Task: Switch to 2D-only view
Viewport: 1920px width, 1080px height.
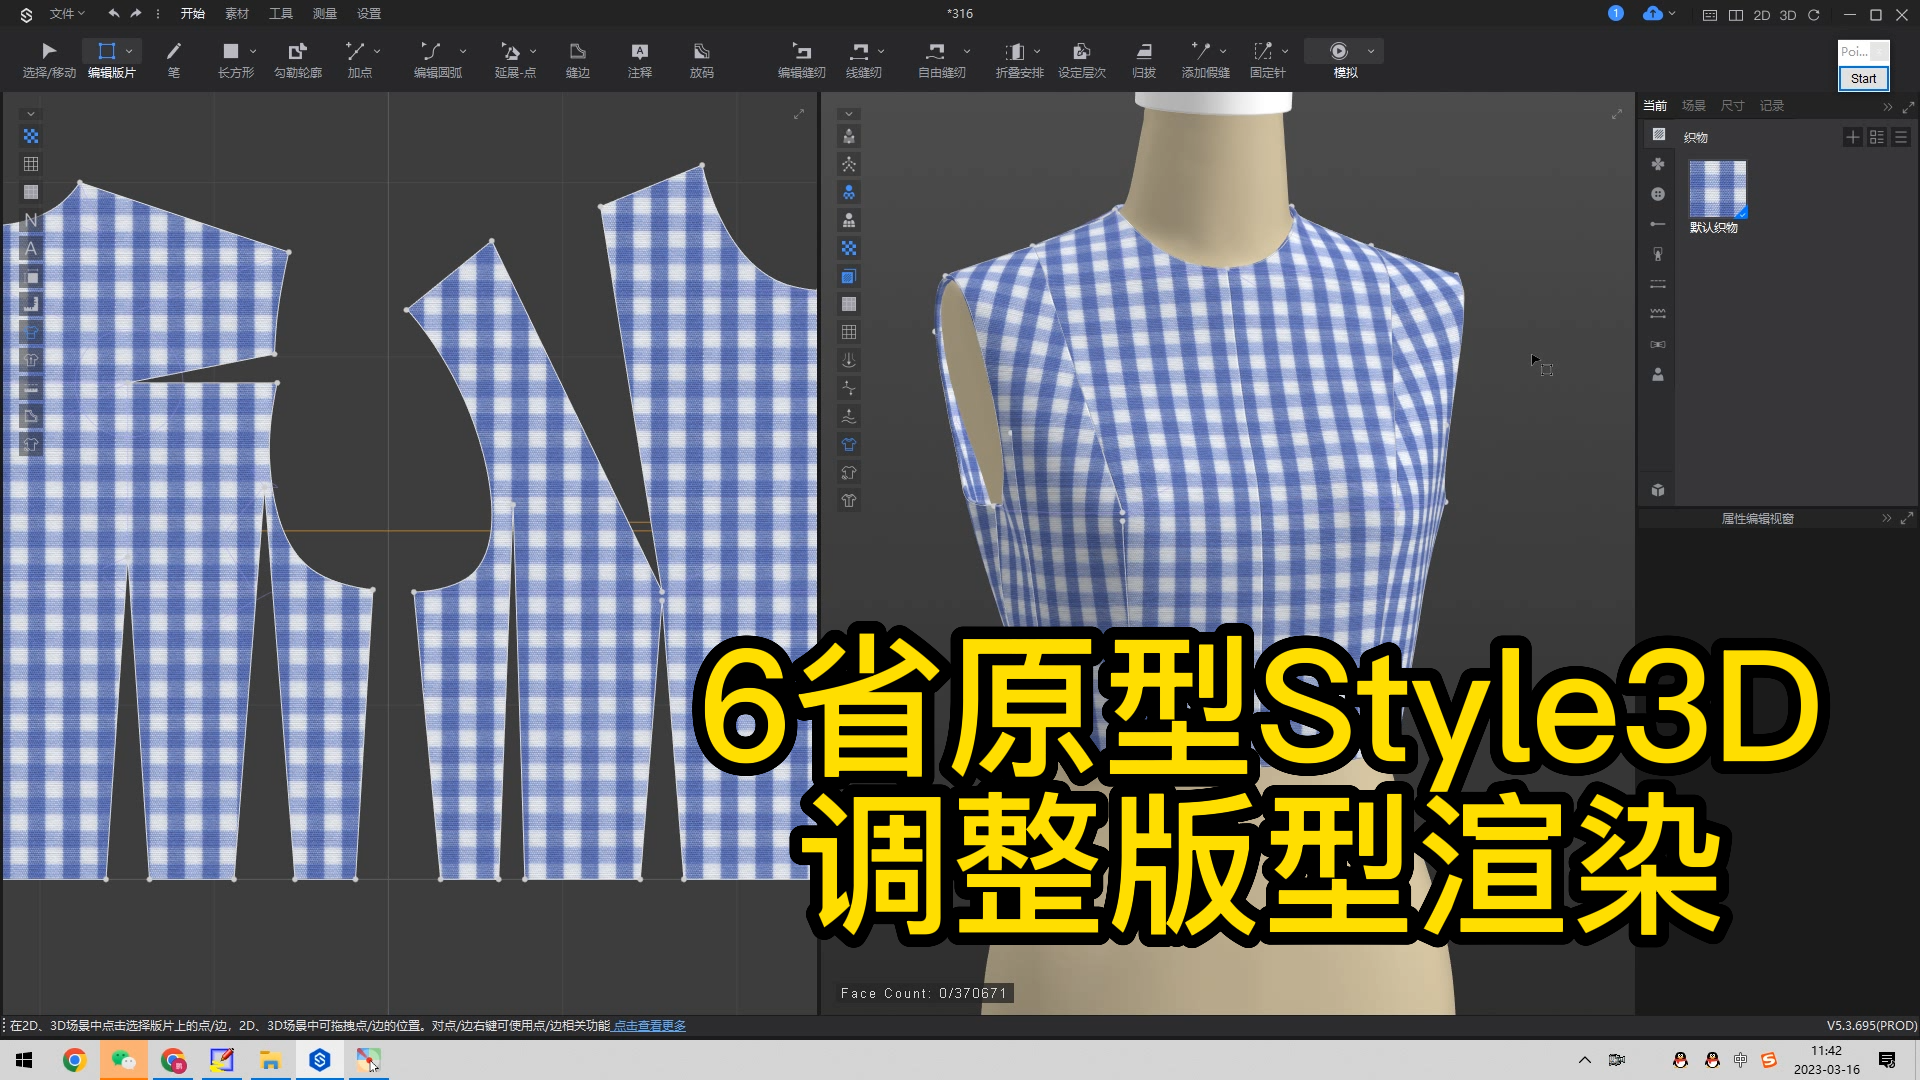Action: [x=1762, y=15]
